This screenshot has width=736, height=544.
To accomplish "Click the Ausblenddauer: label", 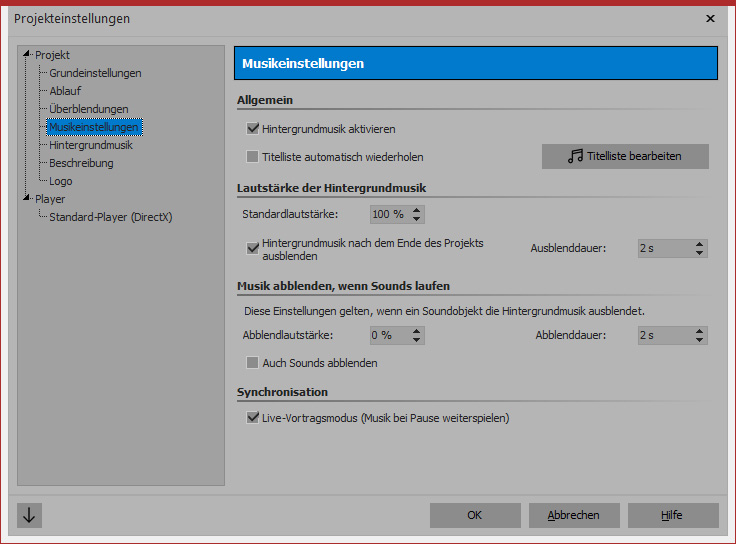I will (568, 248).
